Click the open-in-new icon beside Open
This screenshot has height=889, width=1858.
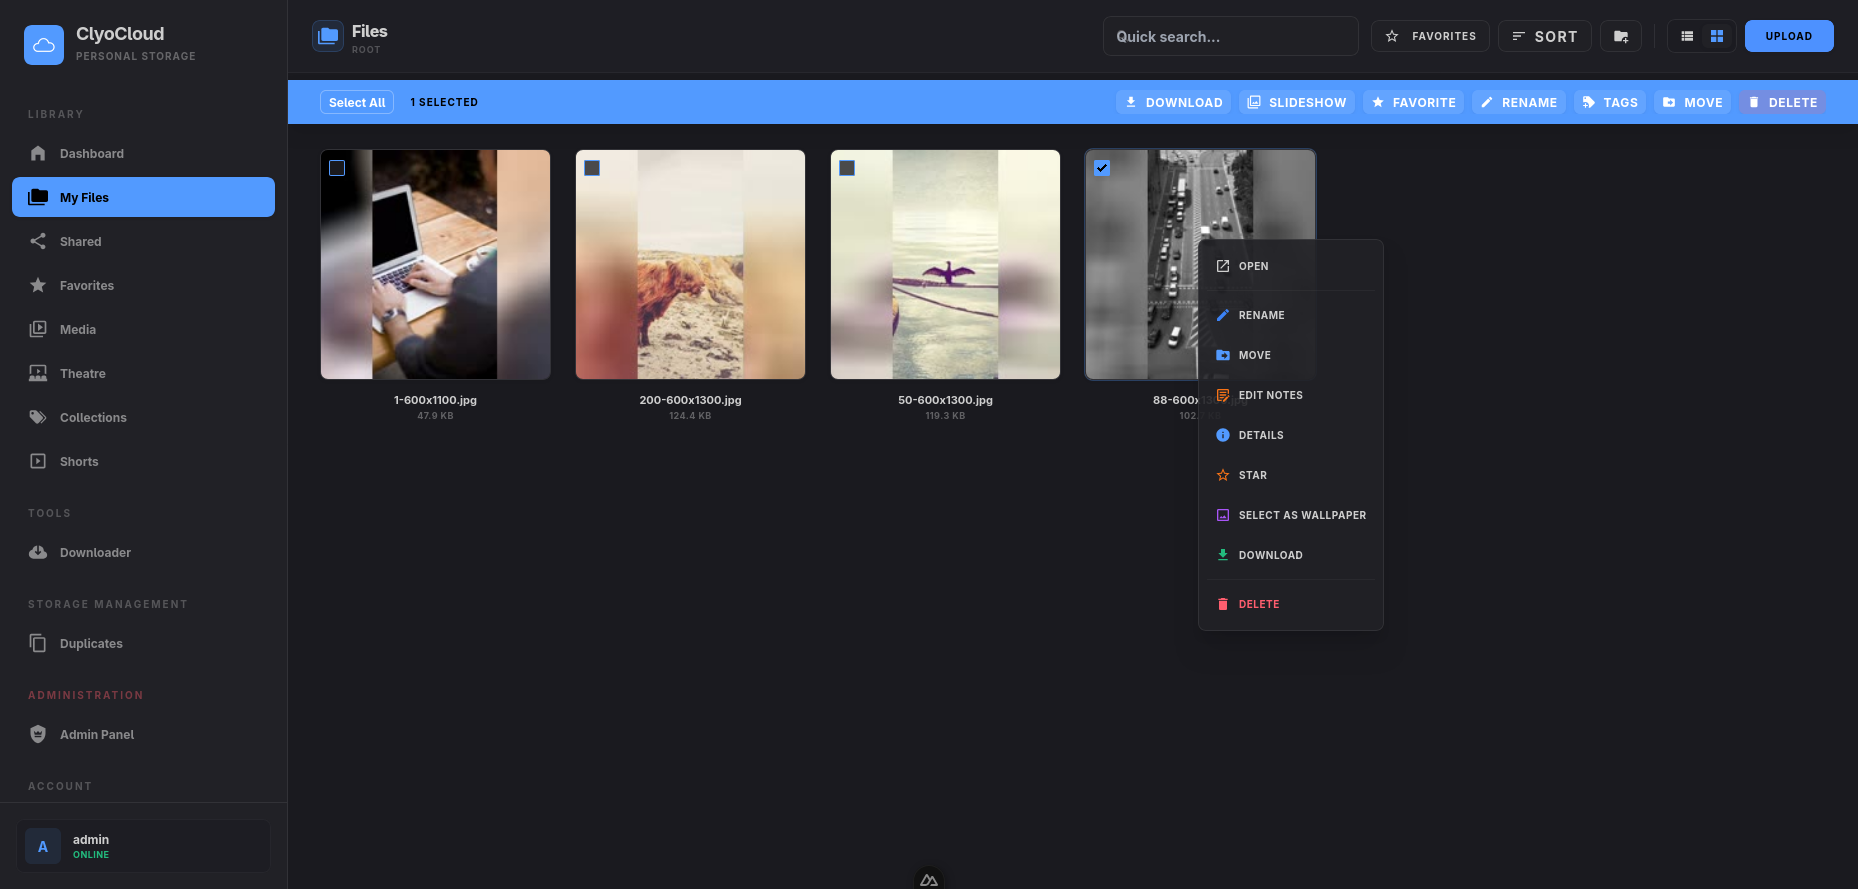[x=1223, y=266]
